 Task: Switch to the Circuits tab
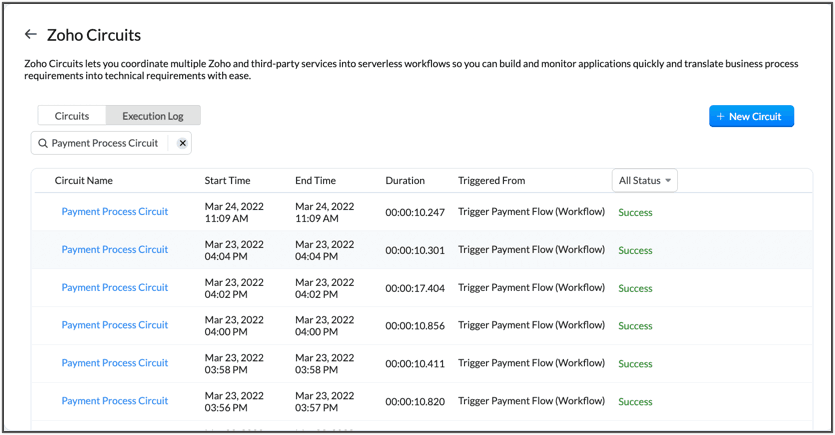pyautogui.click(x=72, y=116)
